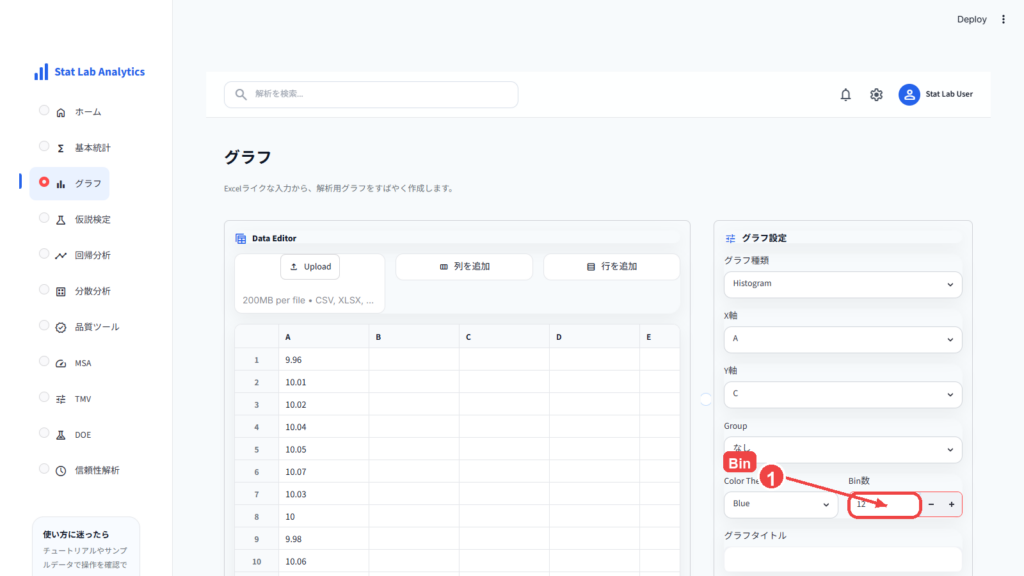Viewport: 1024px width, 576px height.
Task: Select the ホーム radio button
Action: coord(44,110)
